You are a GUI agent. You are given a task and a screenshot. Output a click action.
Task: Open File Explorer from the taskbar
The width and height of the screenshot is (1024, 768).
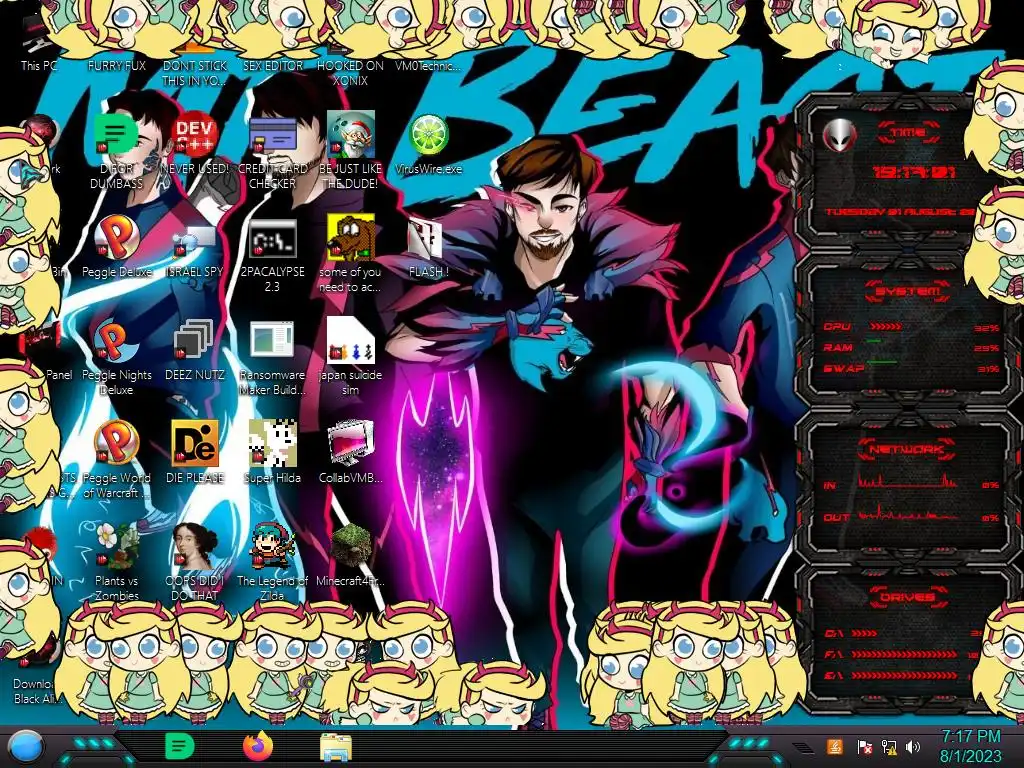tap(336, 747)
